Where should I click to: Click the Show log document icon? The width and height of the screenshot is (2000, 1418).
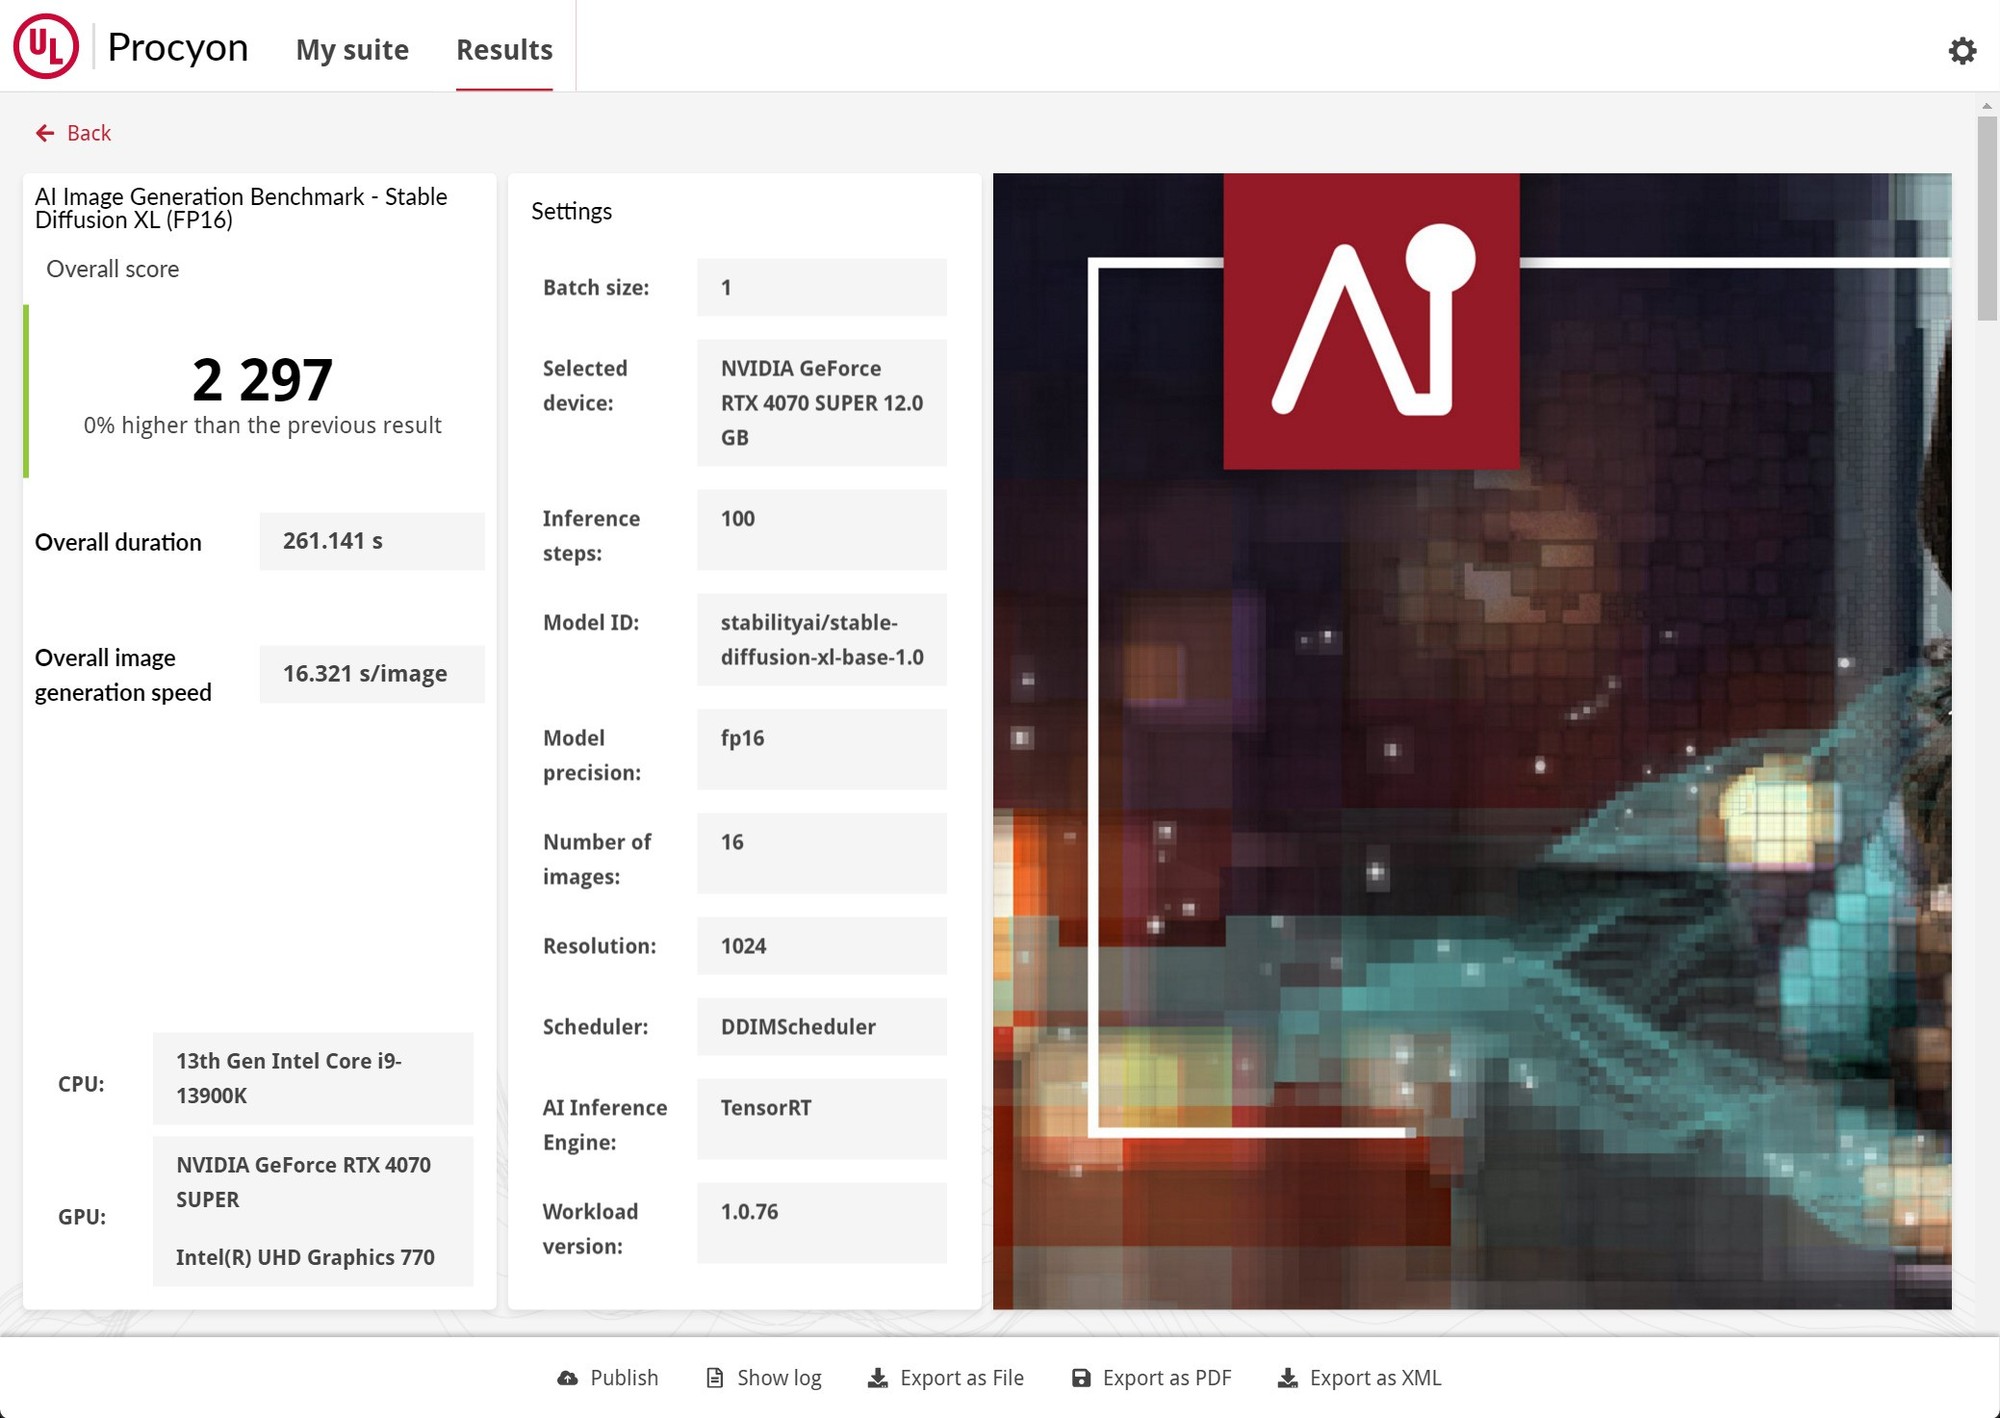point(715,1378)
